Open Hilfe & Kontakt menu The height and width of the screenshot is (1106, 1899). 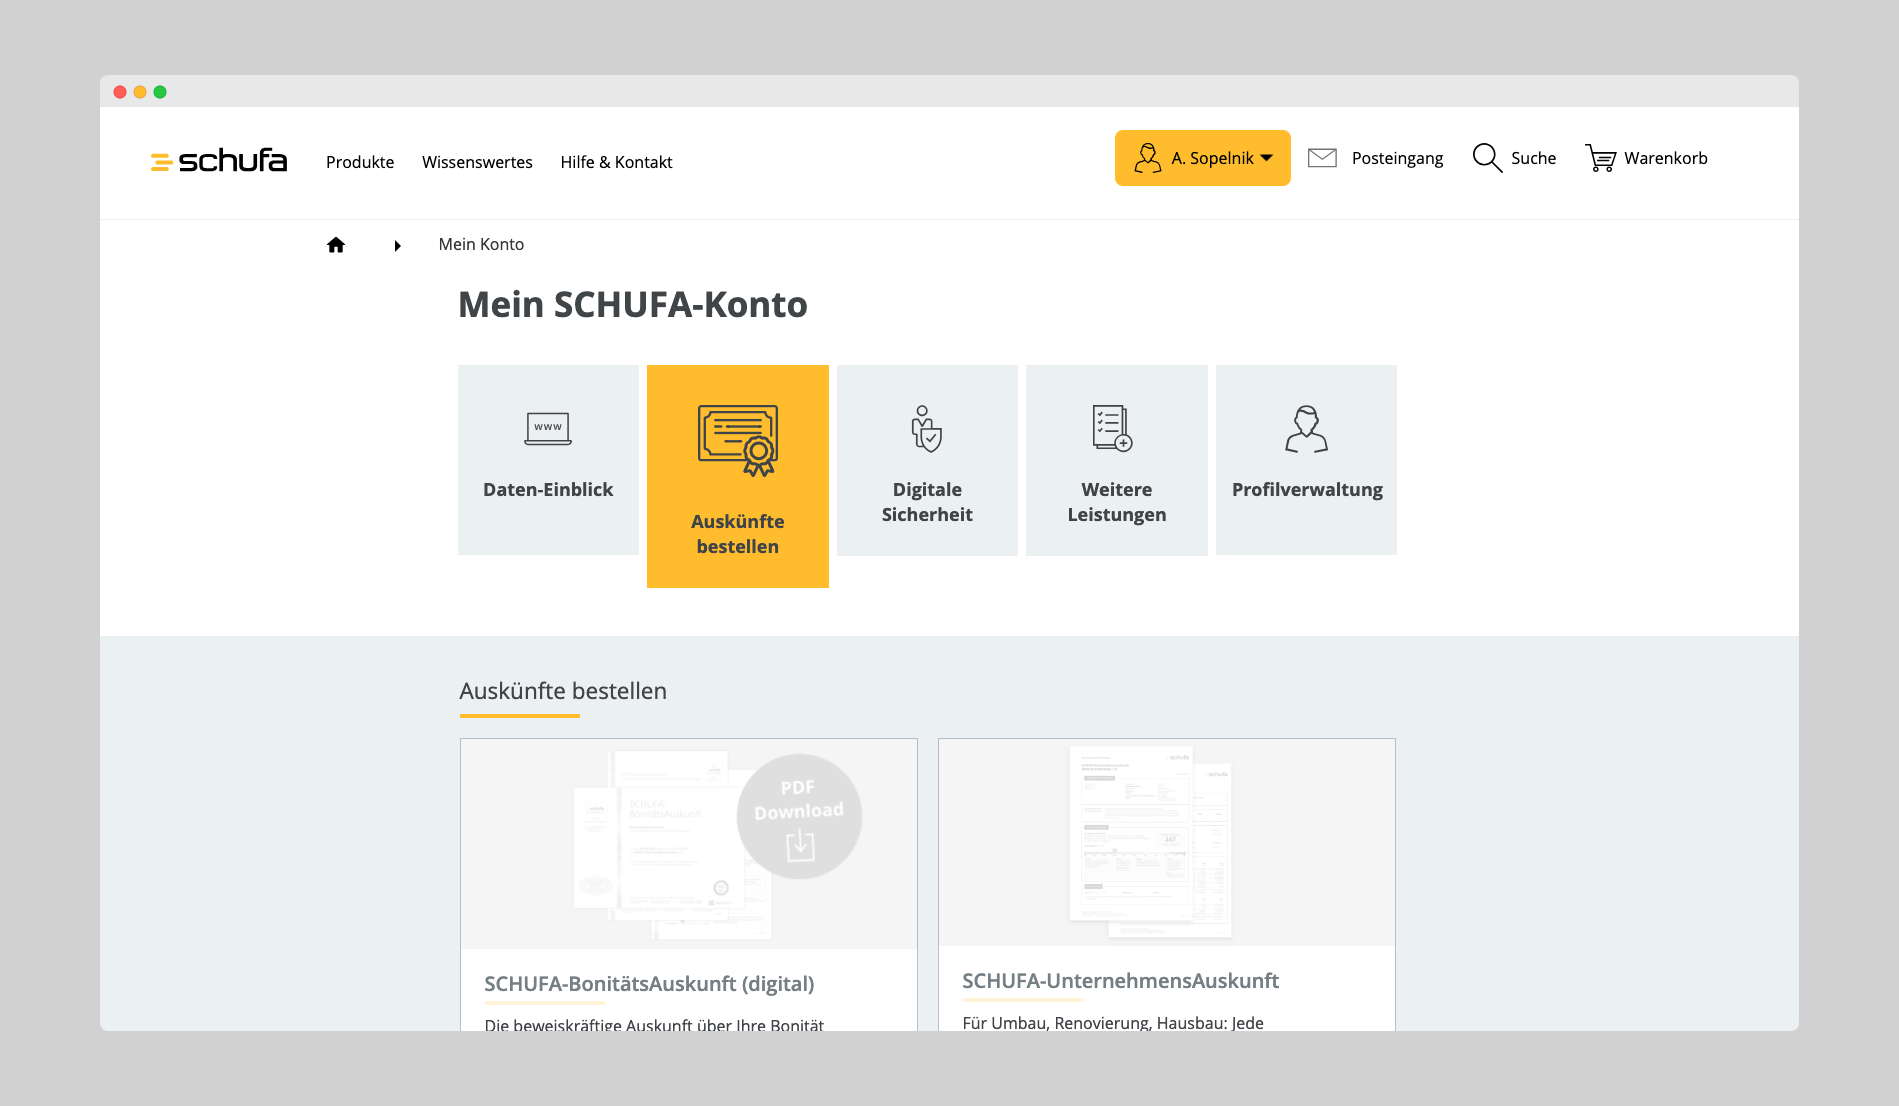pyautogui.click(x=616, y=162)
